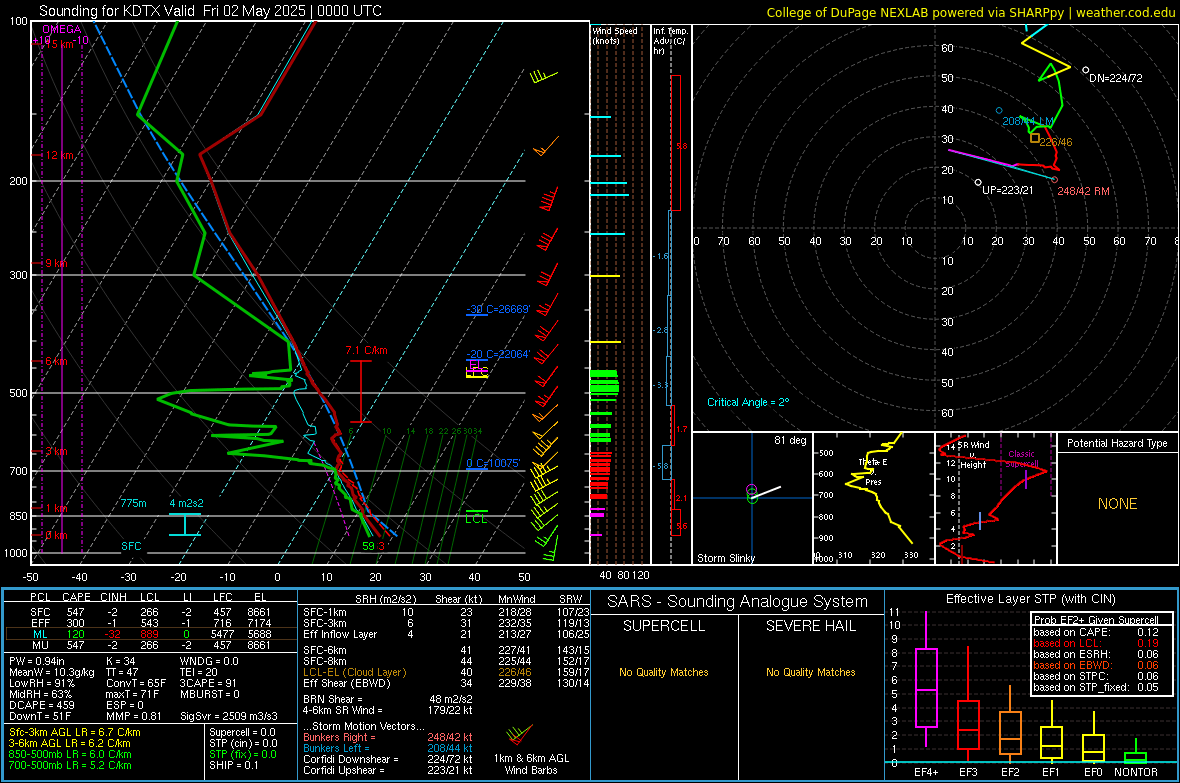Viewport: 1180px width, 783px height.
Task: Click the Corfidi Downshear = 224/72 kt line
Action: pyautogui.click(x=388, y=759)
